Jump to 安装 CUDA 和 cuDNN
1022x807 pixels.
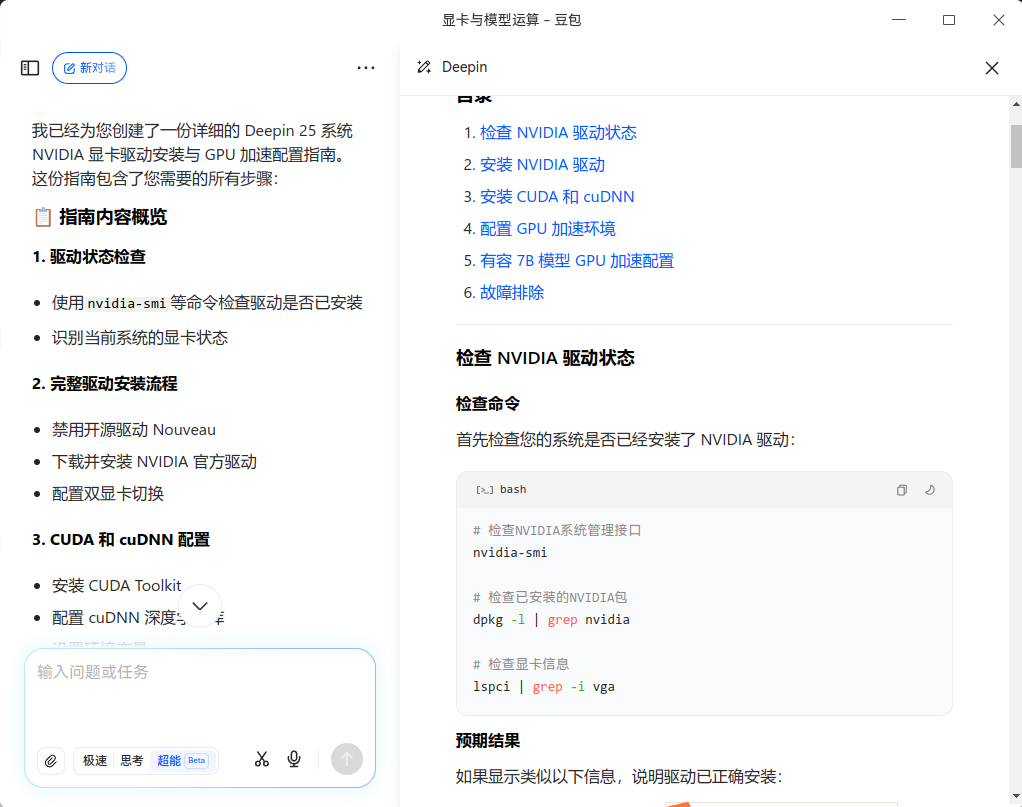(557, 197)
